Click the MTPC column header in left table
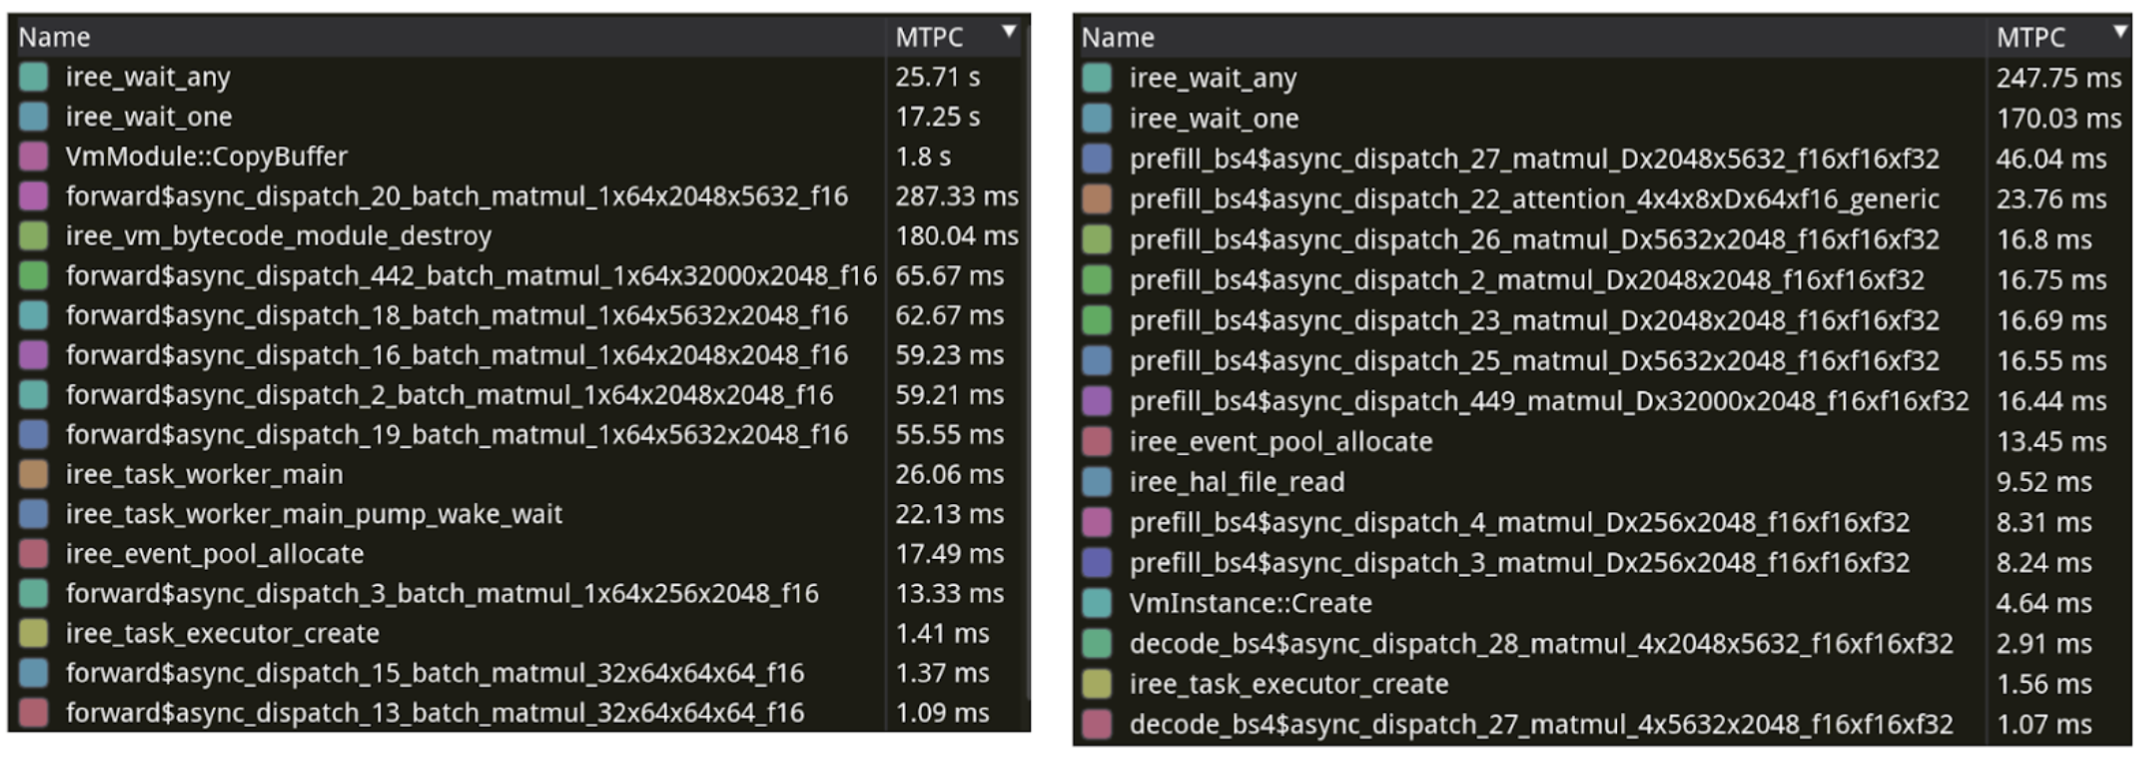The height and width of the screenshot is (760, 2142). (929, 37)
